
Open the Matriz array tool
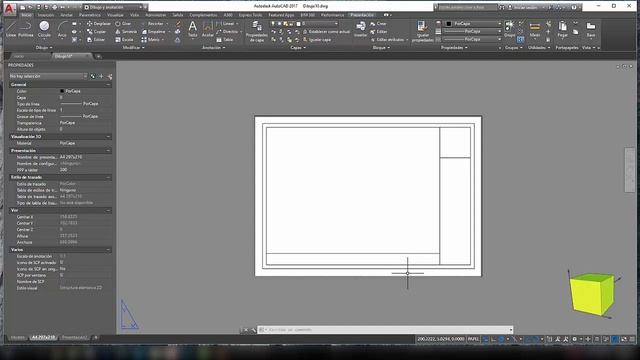[x=151, y=40]
